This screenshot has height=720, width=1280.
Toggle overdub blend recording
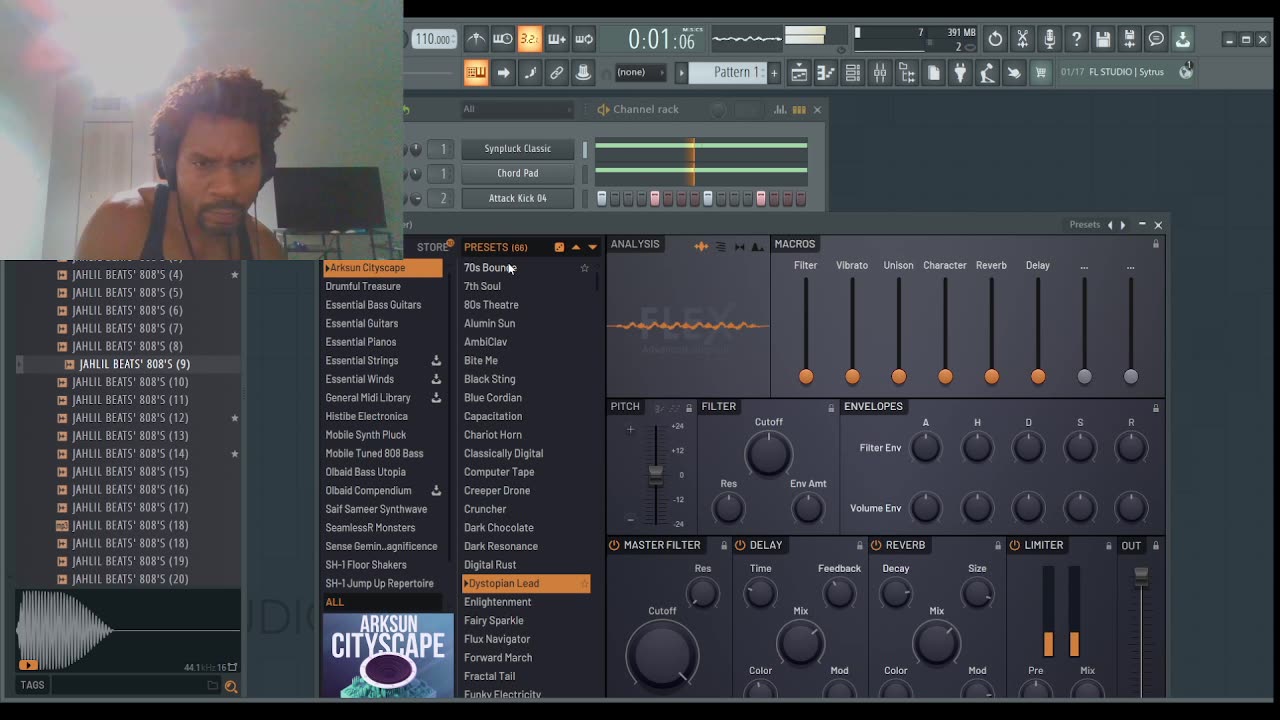[557, 39]
